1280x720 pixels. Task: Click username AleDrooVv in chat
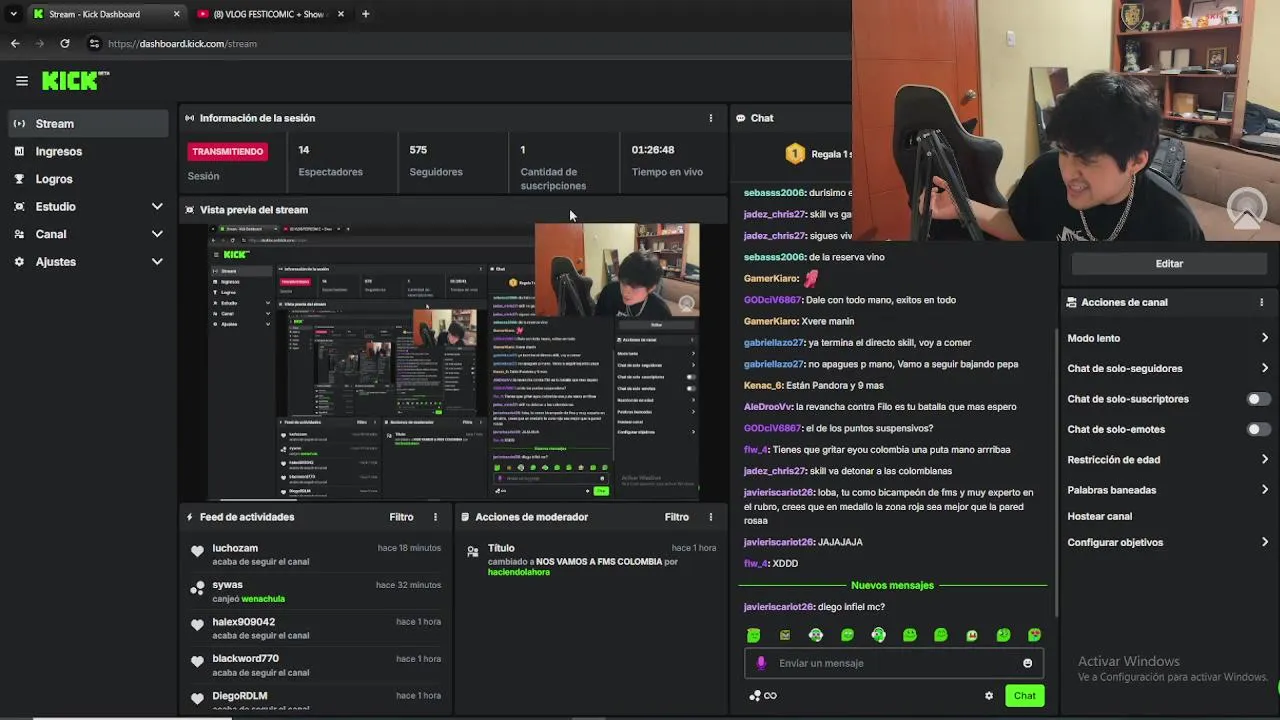click(768, 407)
